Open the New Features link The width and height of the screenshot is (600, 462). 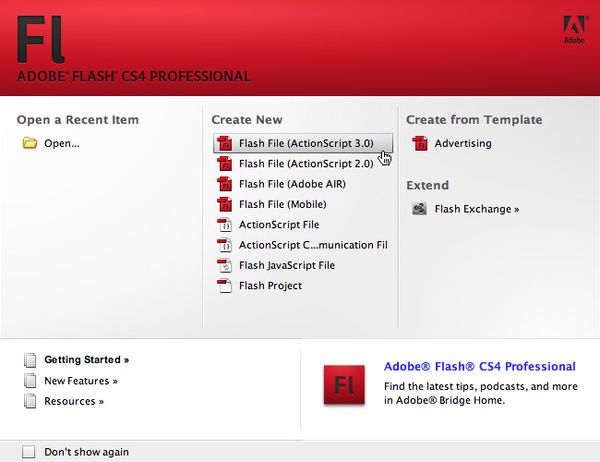(80, 381)
